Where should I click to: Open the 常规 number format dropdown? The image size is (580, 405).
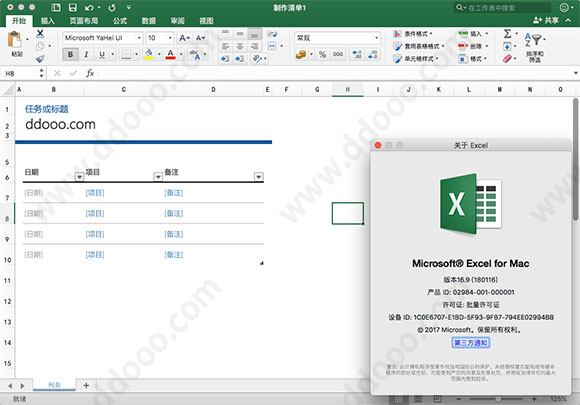pyautogui.click(x=377, y=38)
